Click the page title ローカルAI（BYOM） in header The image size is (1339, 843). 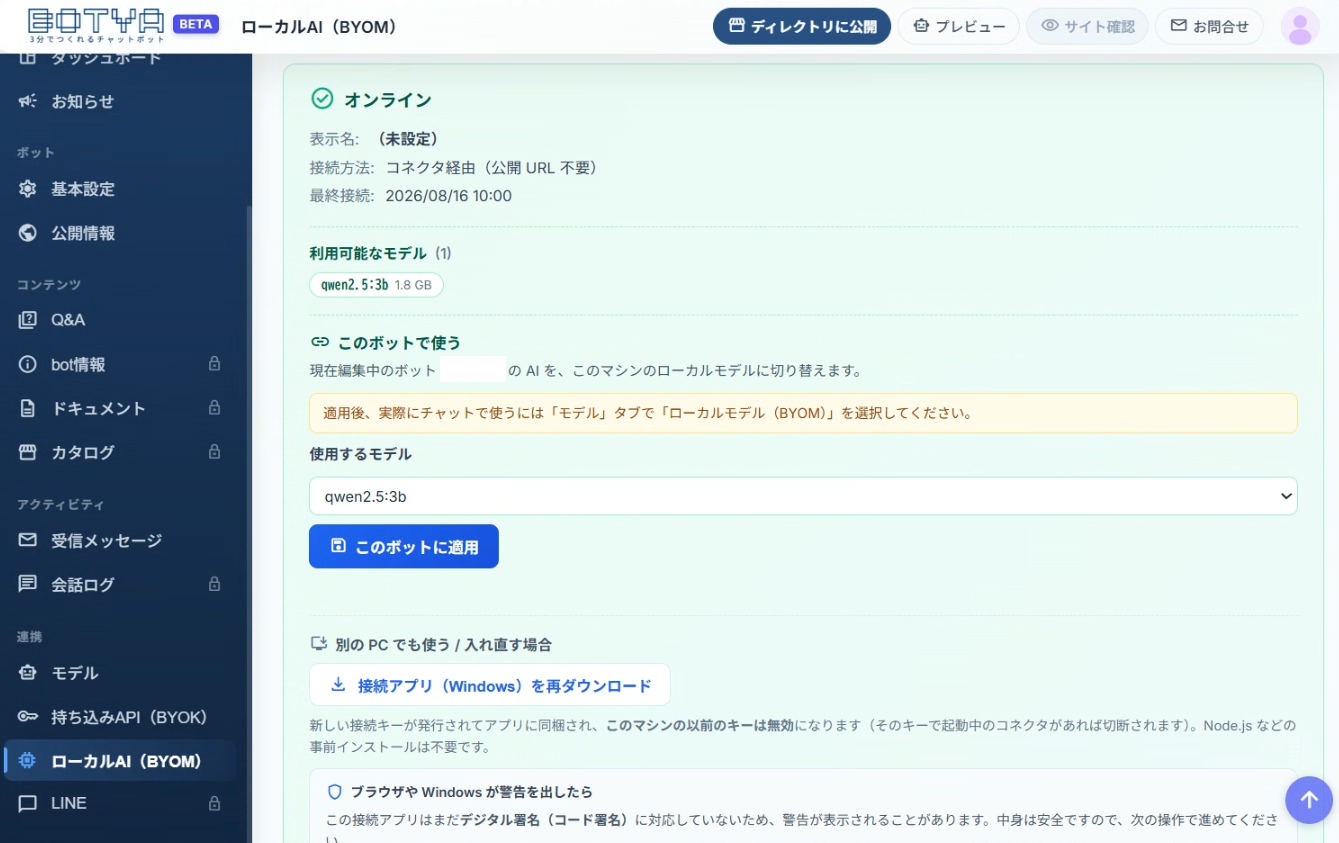[x=319, y=27]
